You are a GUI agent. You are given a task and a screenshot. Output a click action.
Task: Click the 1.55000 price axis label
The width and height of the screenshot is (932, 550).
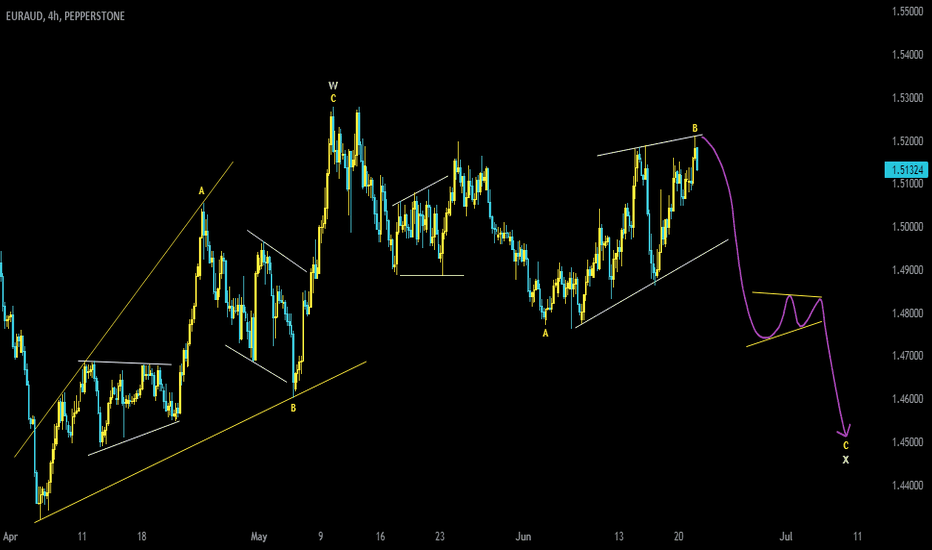tap(907, 11)
